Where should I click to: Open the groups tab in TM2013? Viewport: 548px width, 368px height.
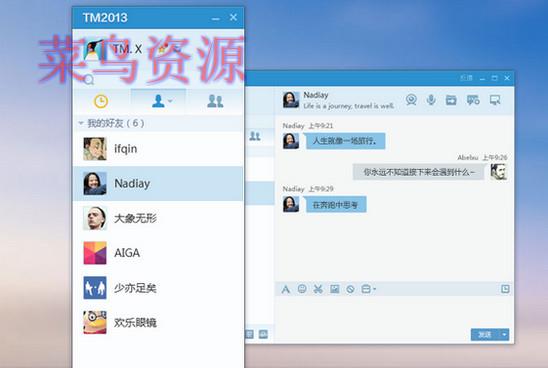click(x=215, y=101)
